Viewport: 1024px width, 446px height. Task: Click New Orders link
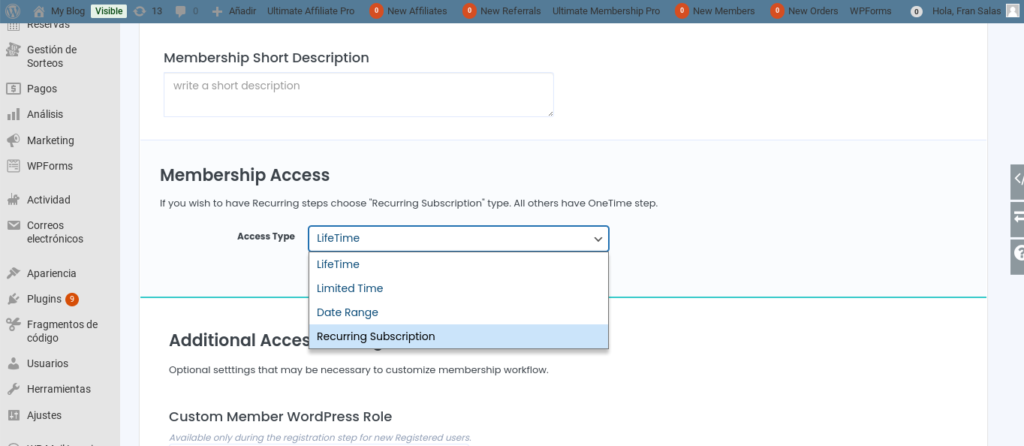click(x=813, y=11)
